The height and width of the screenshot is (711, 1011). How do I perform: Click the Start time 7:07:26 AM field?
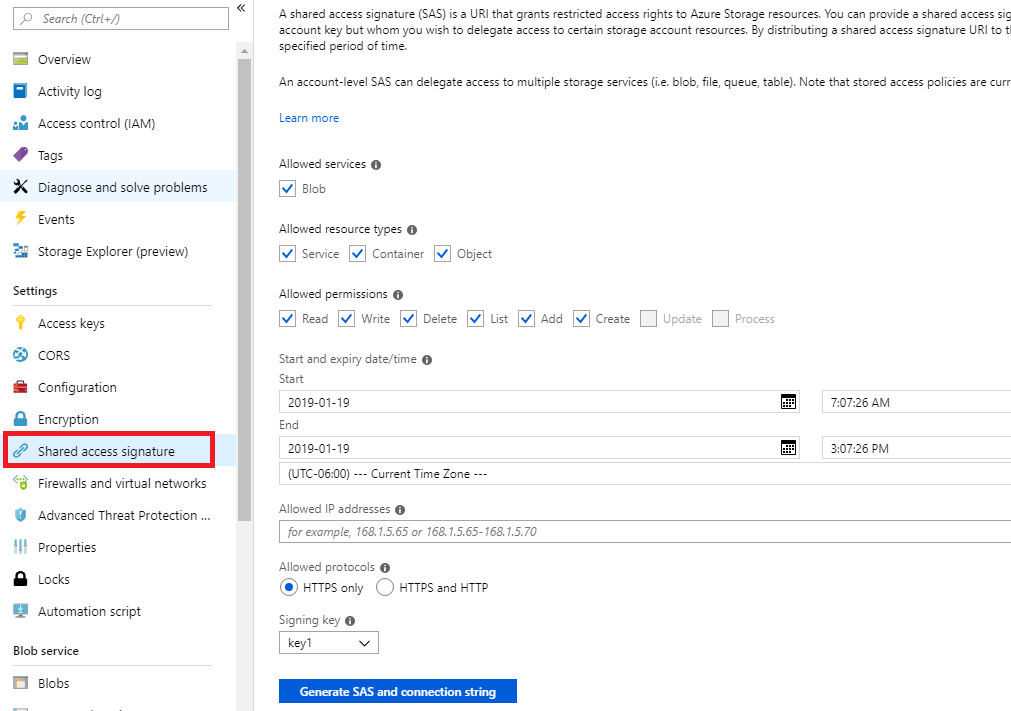click(x=916, y=402)
